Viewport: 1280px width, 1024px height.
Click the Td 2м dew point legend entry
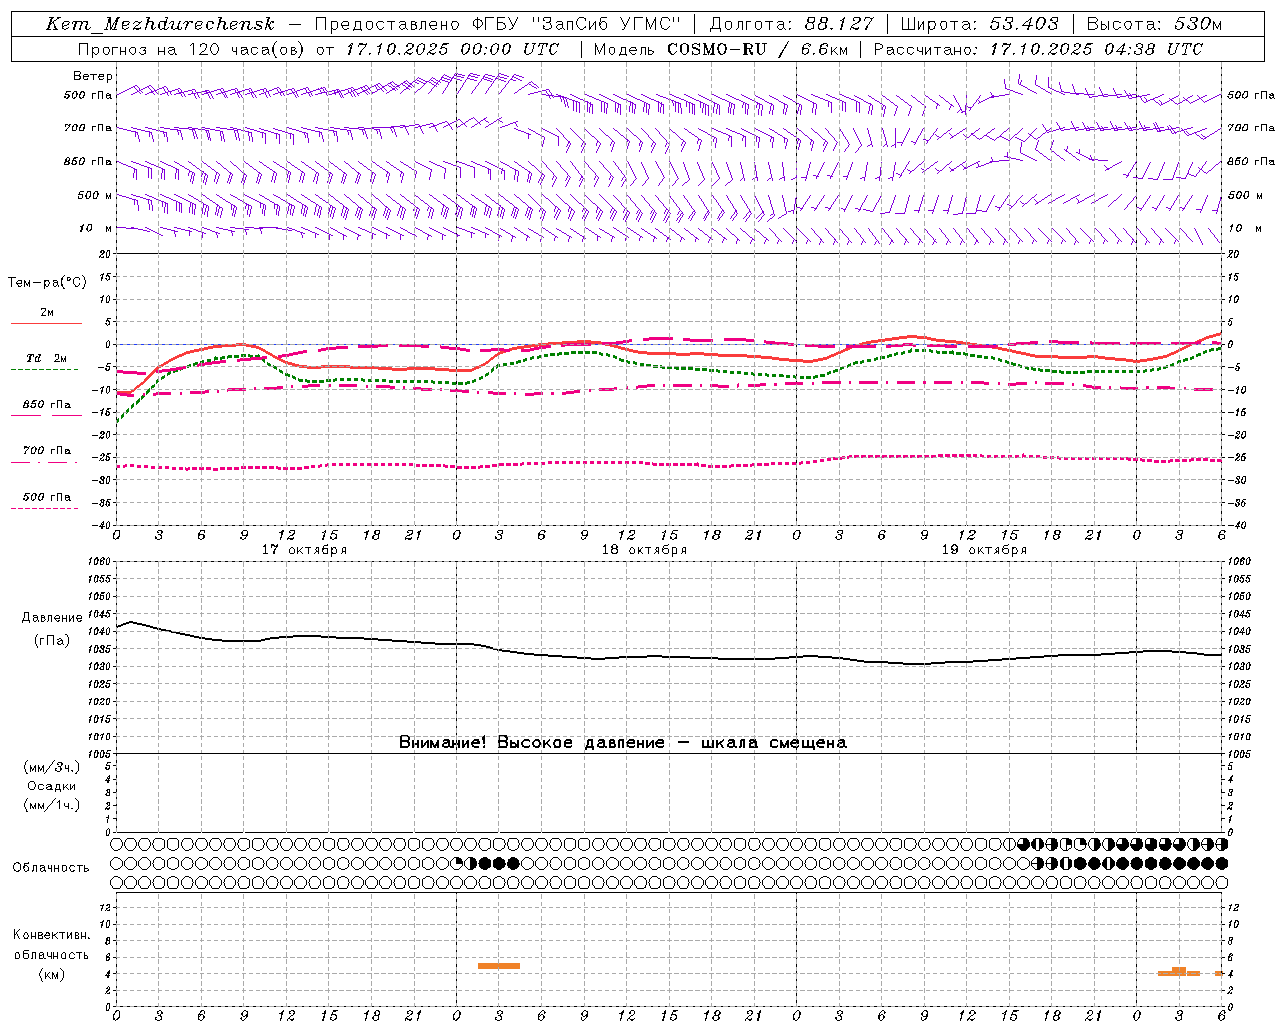(x=47, y=358)
